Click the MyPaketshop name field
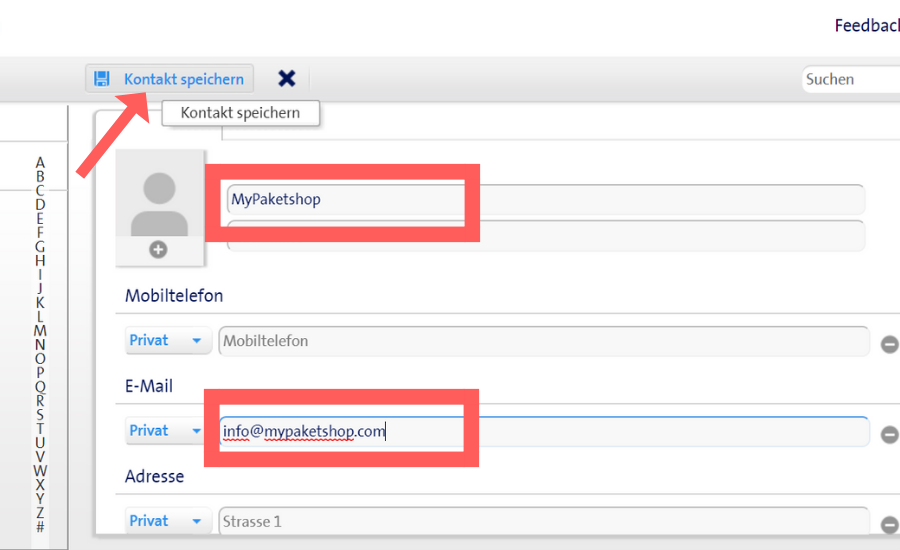 point(545,199)
